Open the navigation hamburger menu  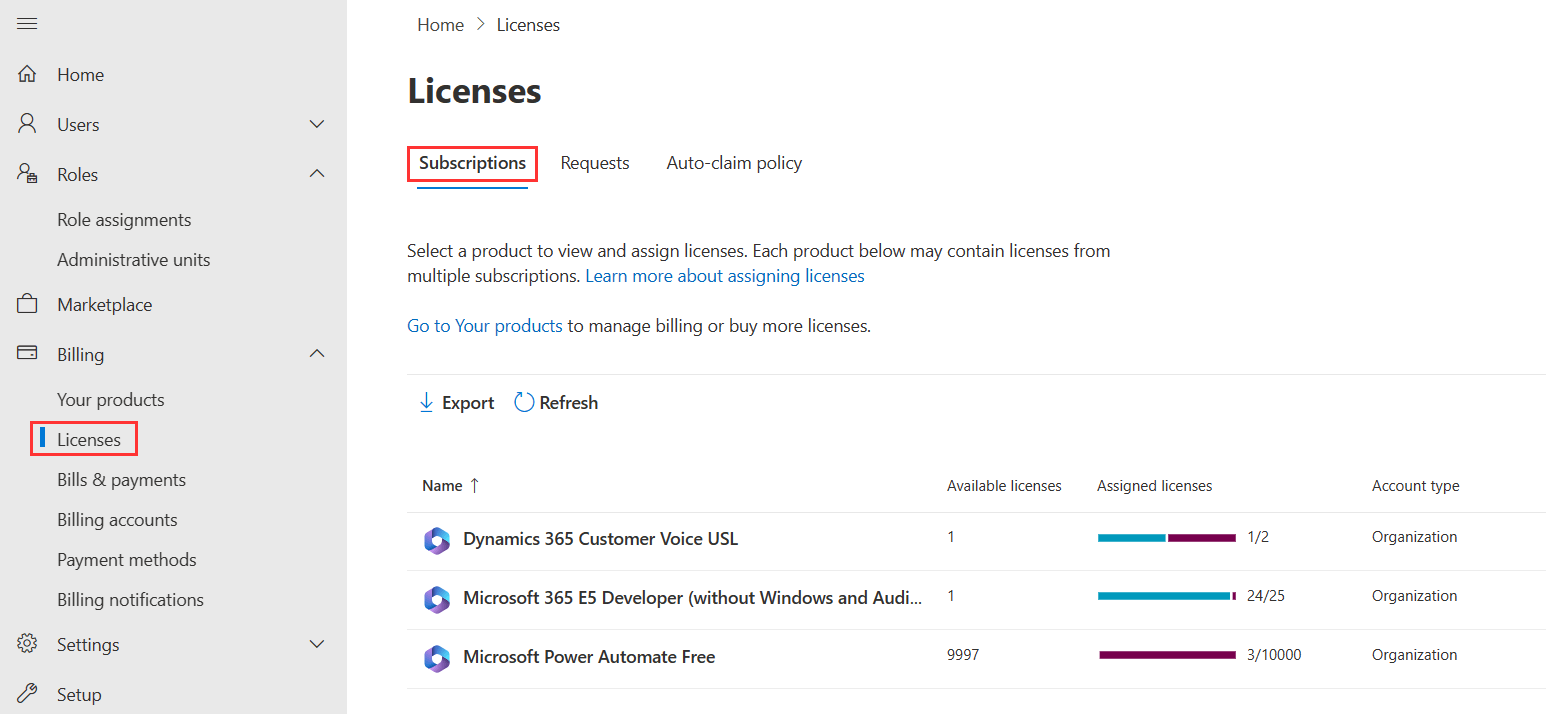click(27, 23)
